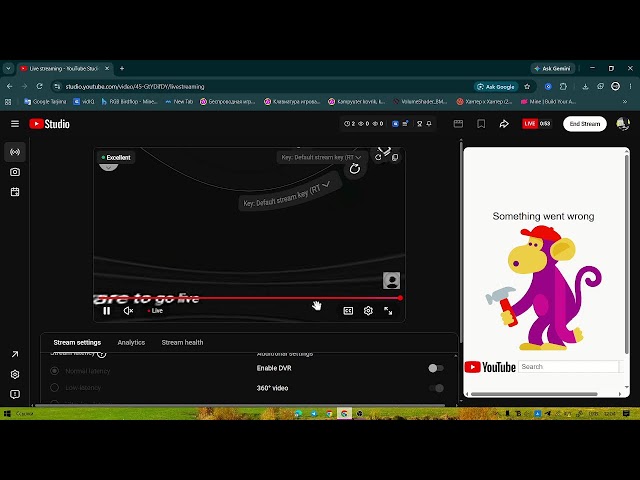Open the Stream tab in left sidebar
The image size is (640, 480).
15,152
